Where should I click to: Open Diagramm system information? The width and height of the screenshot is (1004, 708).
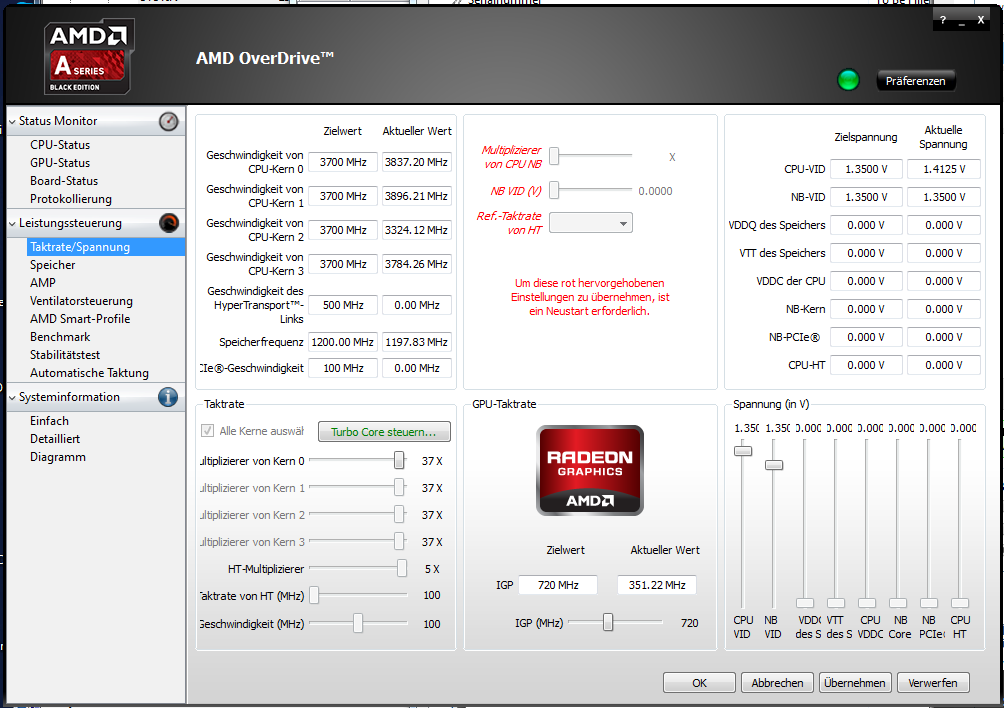[58, 456]
